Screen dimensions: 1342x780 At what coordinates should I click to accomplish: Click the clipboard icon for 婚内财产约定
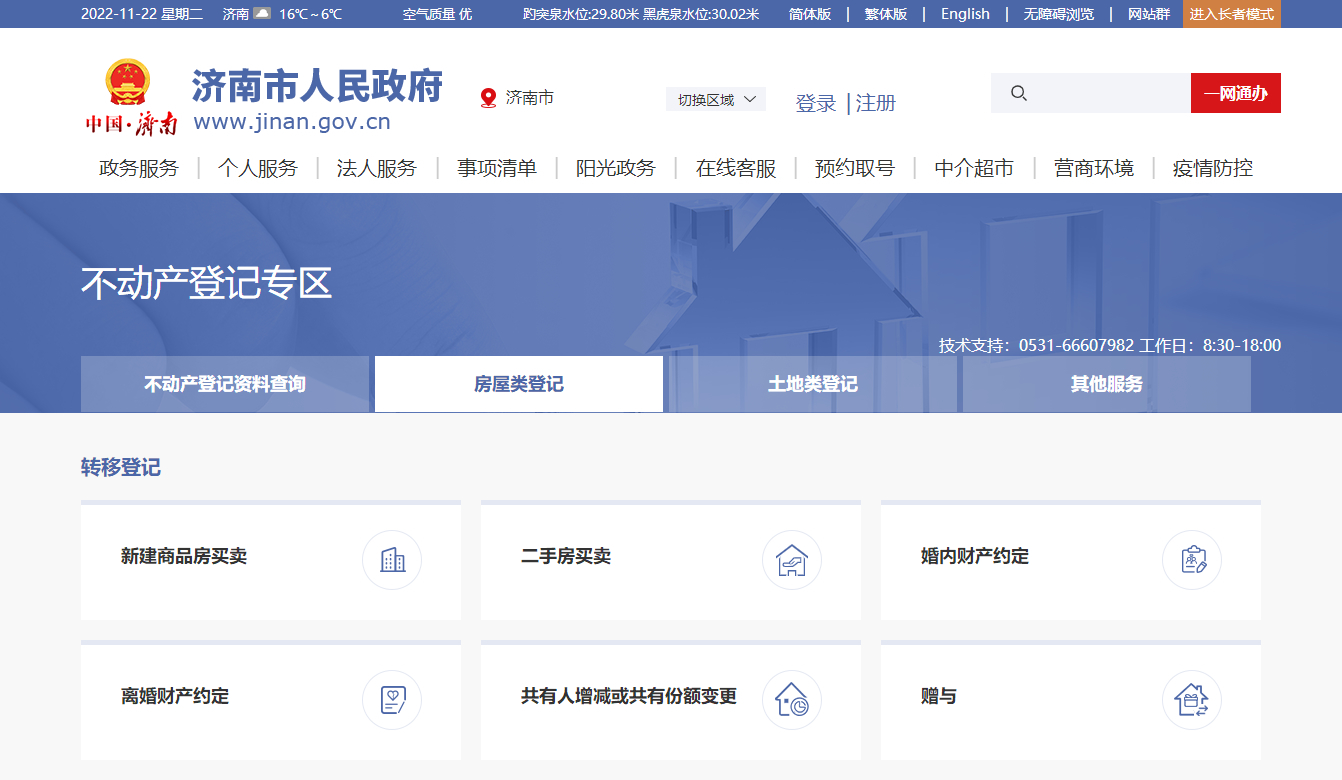click(1192, 560)
